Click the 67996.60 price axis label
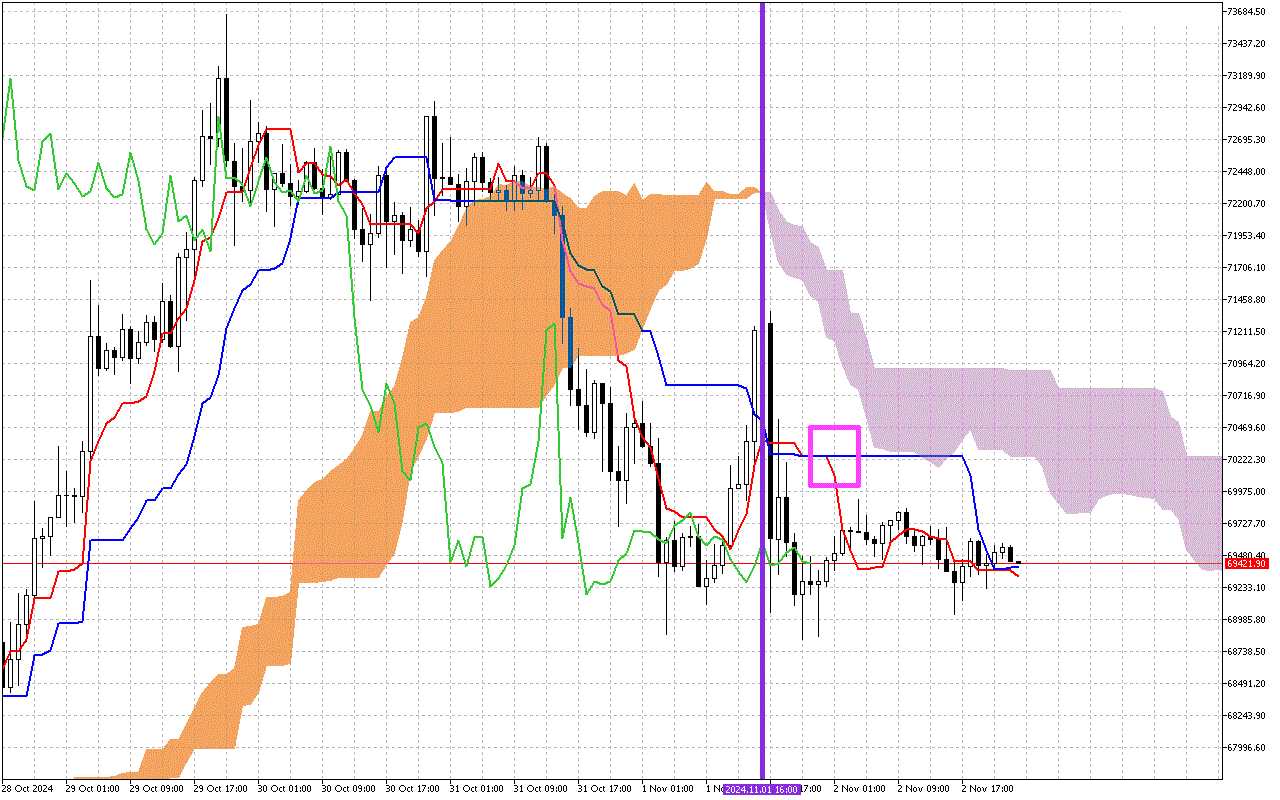The image size is (1280, 800). pyautogui.click(x=1247, y=748)
